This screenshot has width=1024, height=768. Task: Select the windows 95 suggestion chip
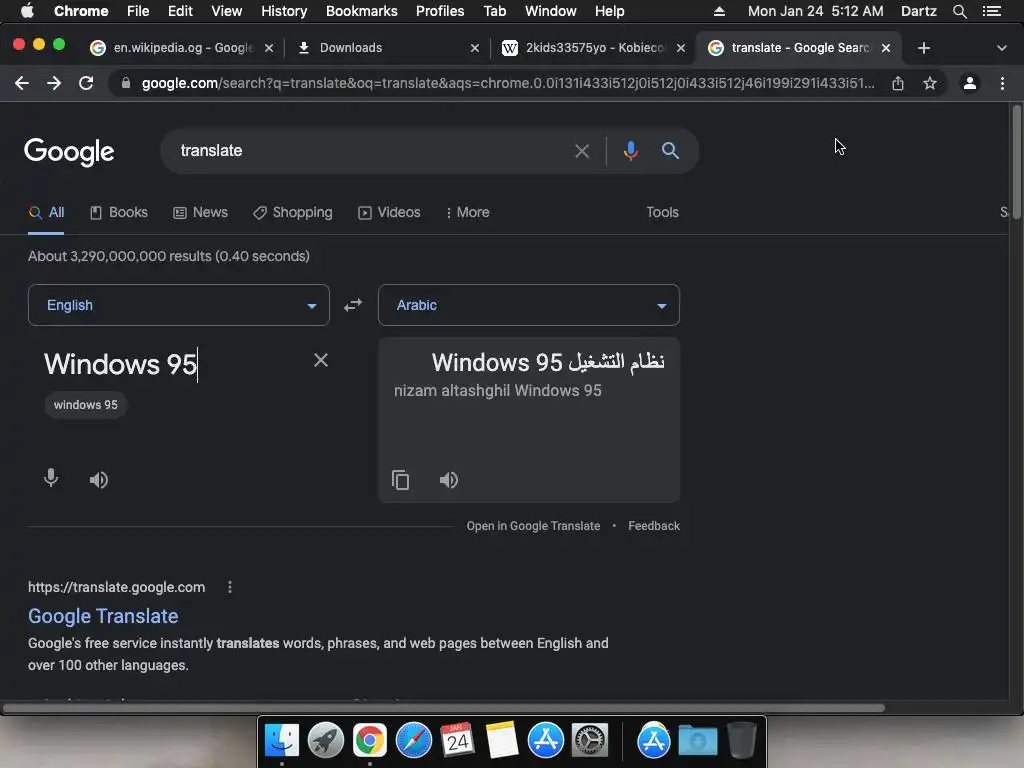point(86,405)
